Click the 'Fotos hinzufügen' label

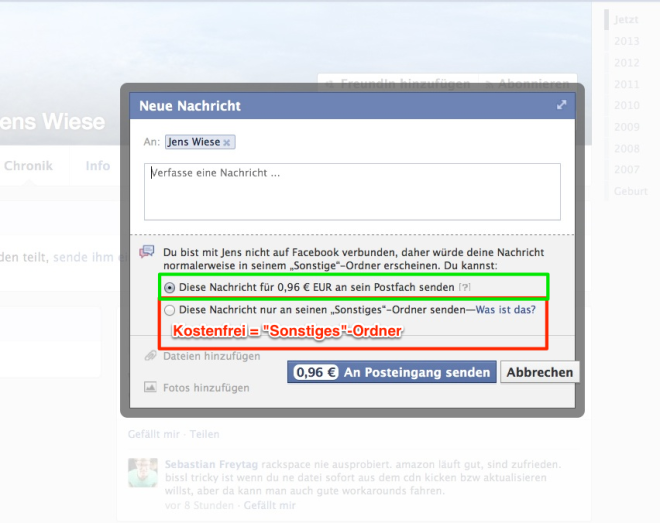[206, 388]
